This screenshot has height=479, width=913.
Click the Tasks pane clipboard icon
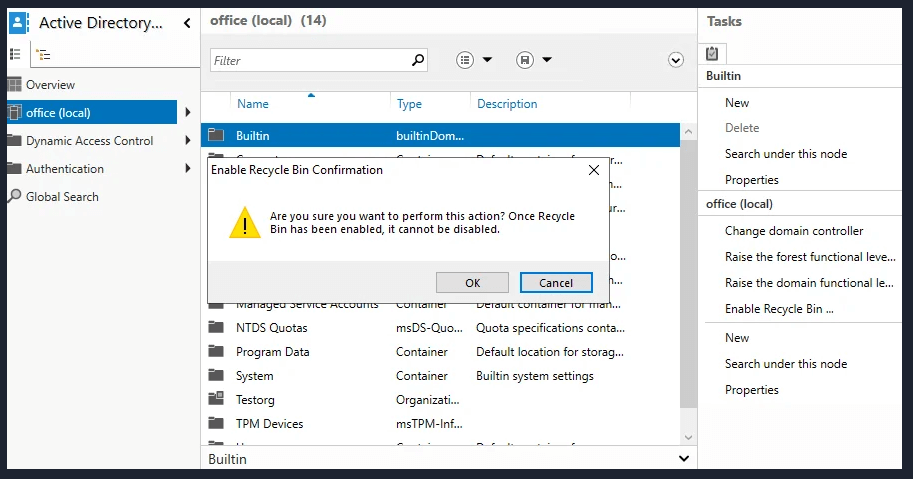(712, 54)
